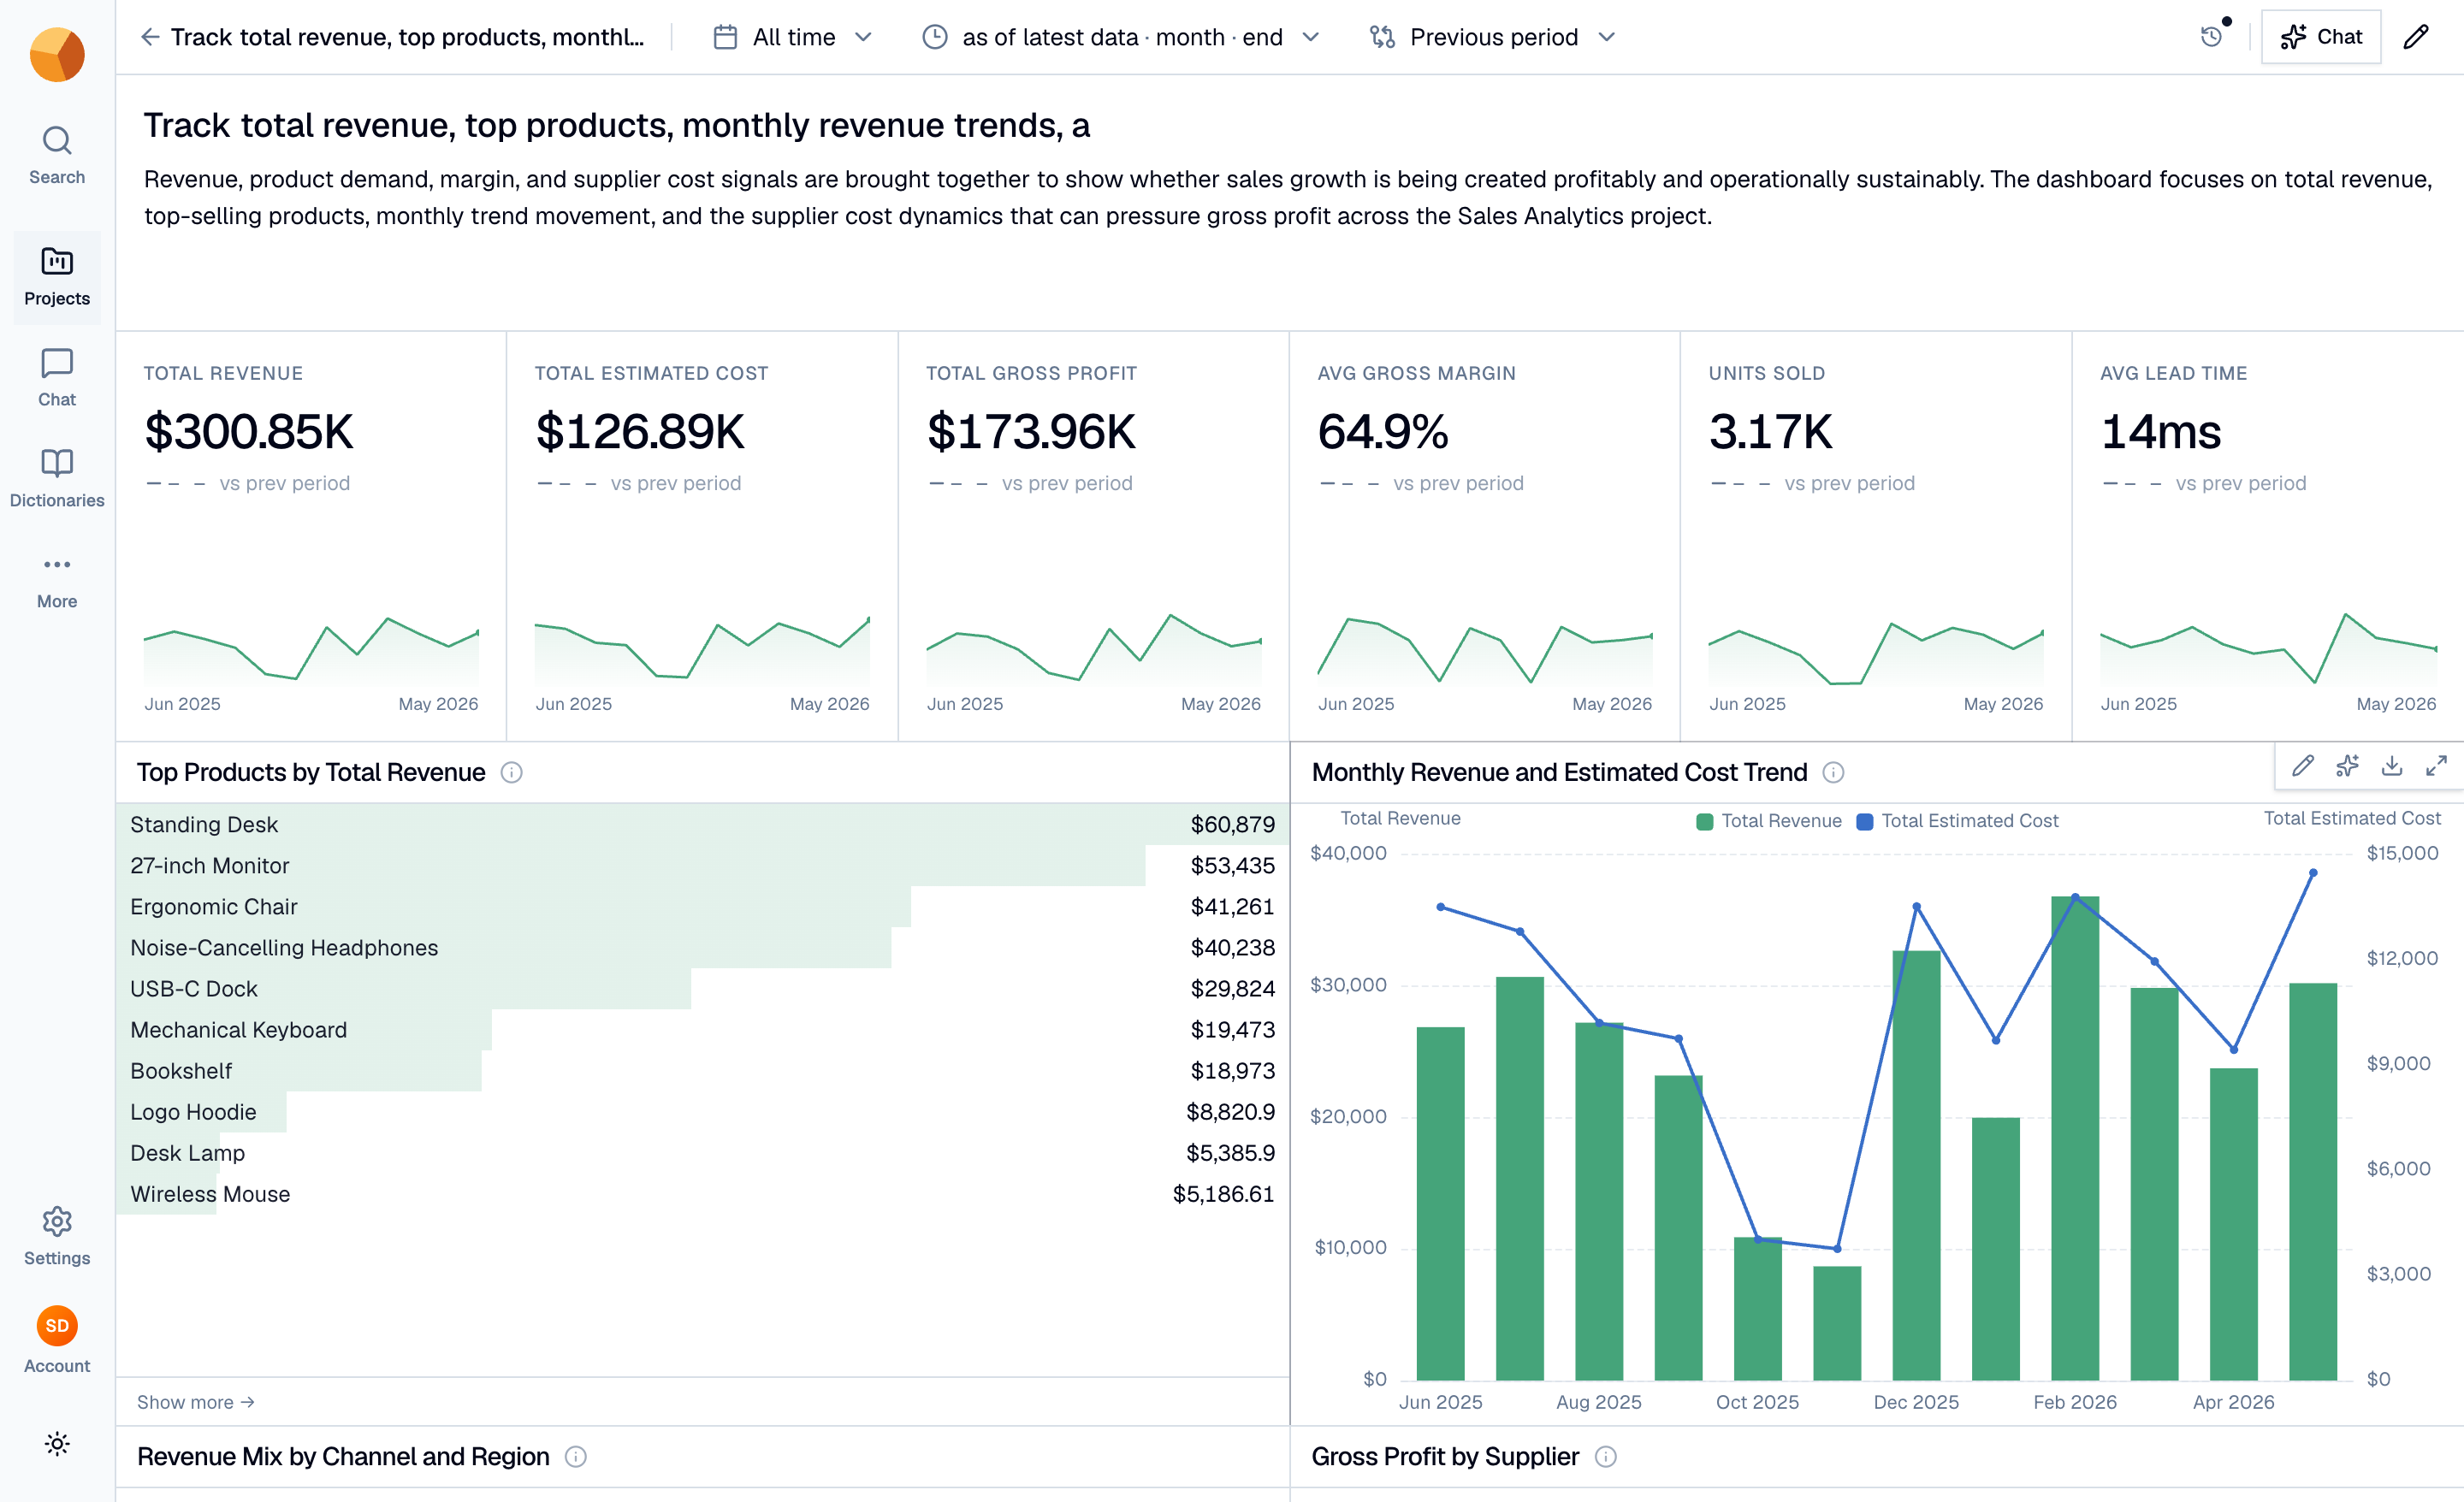2464x1502 pixels.
Task: Toggle light/dark theme sun icon
Action: coord(57,1443)
